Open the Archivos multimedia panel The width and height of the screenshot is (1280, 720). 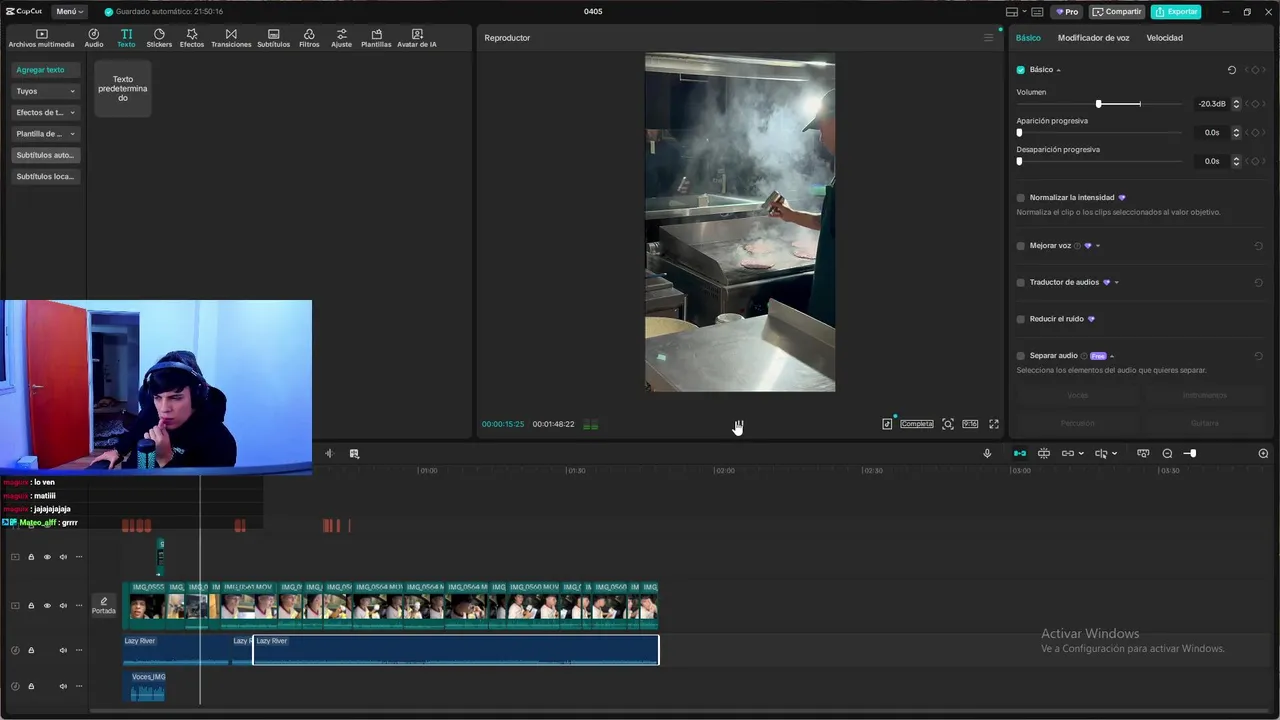click(41, 38)
